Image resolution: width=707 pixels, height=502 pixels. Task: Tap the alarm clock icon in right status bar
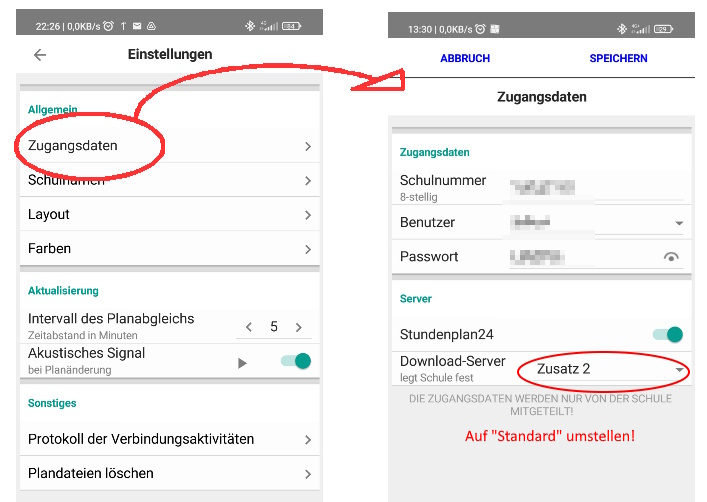(480, 29)
